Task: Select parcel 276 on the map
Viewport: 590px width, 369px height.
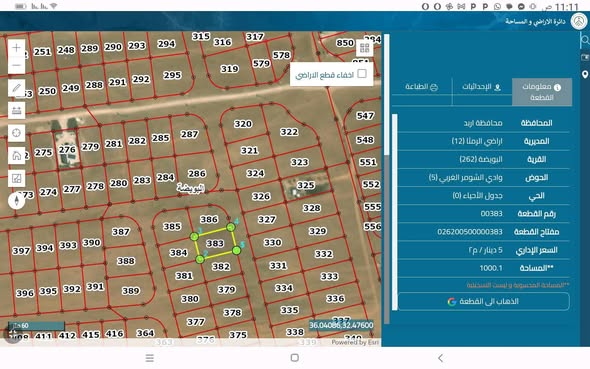Action: pyautogui.click(x=67, y=150)
